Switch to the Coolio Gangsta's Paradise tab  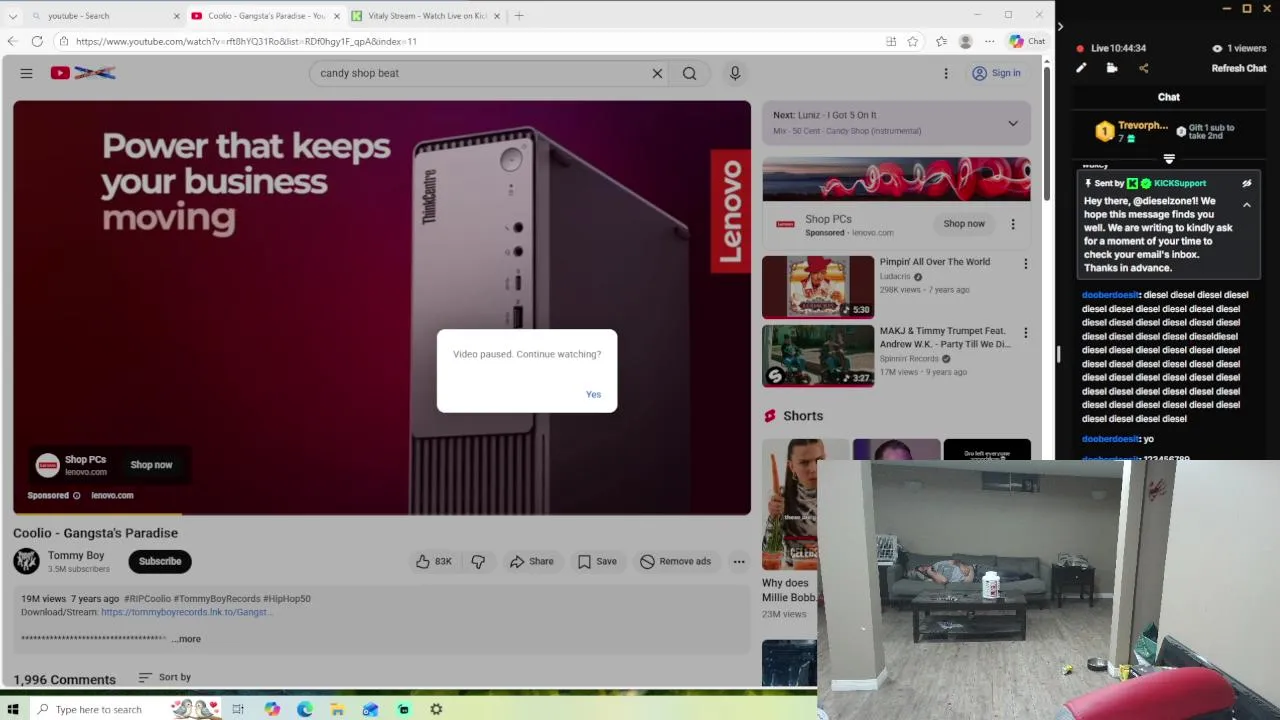(265, 16)
